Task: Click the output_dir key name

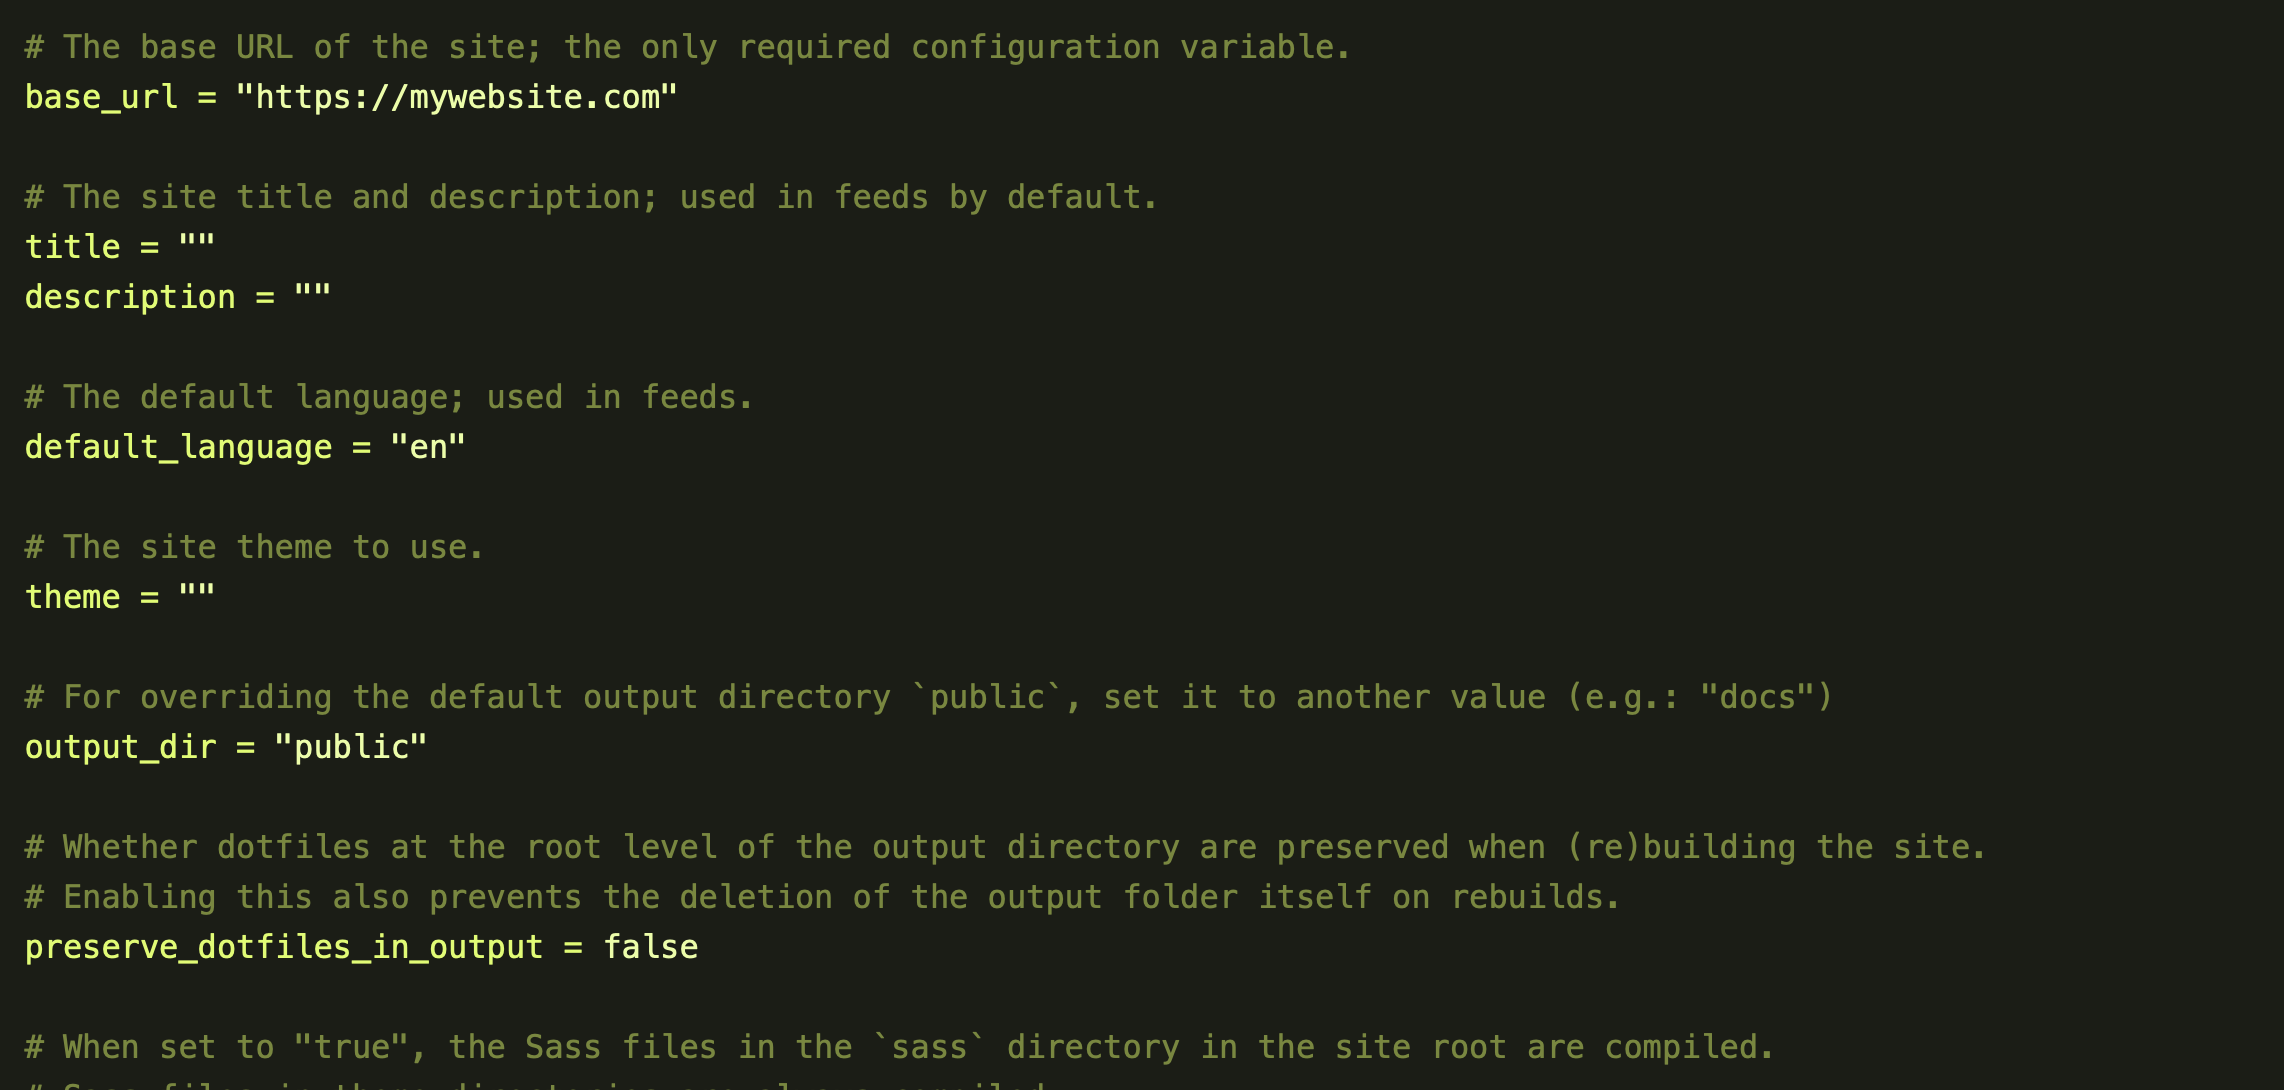Action: pos(120,748)
